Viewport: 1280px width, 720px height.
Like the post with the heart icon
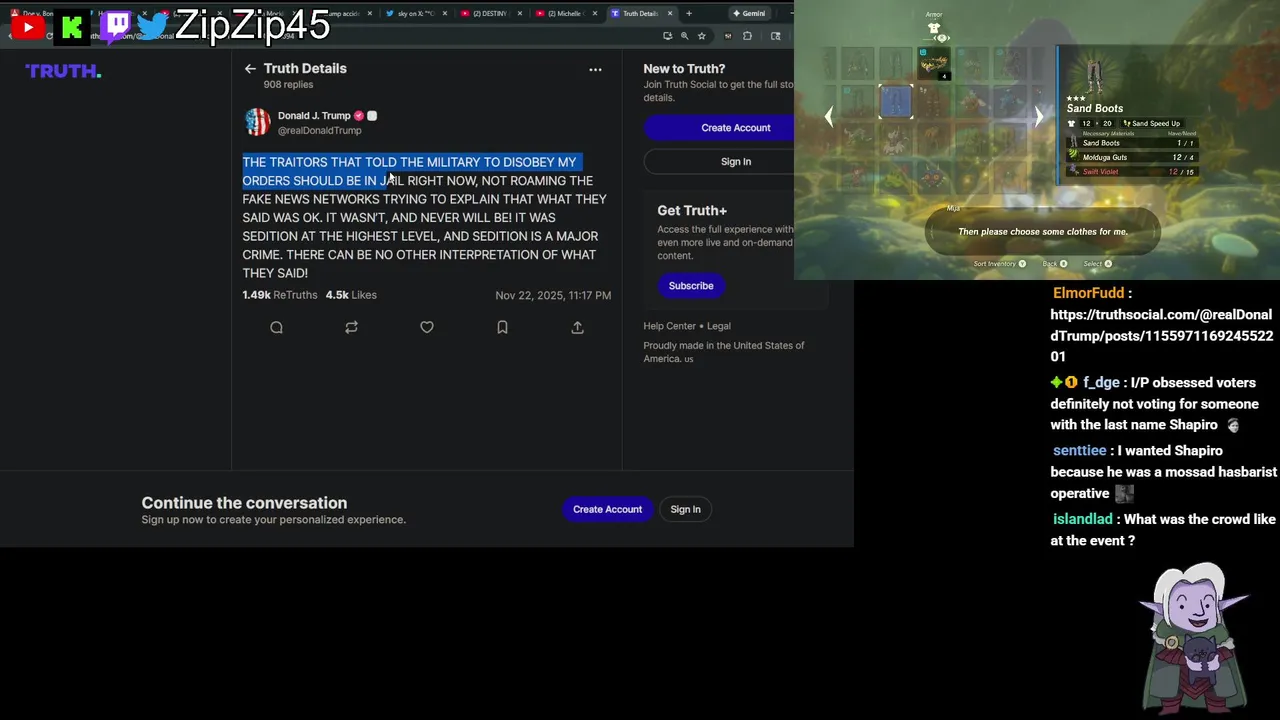pyautogui.click(x=427, y=327)
